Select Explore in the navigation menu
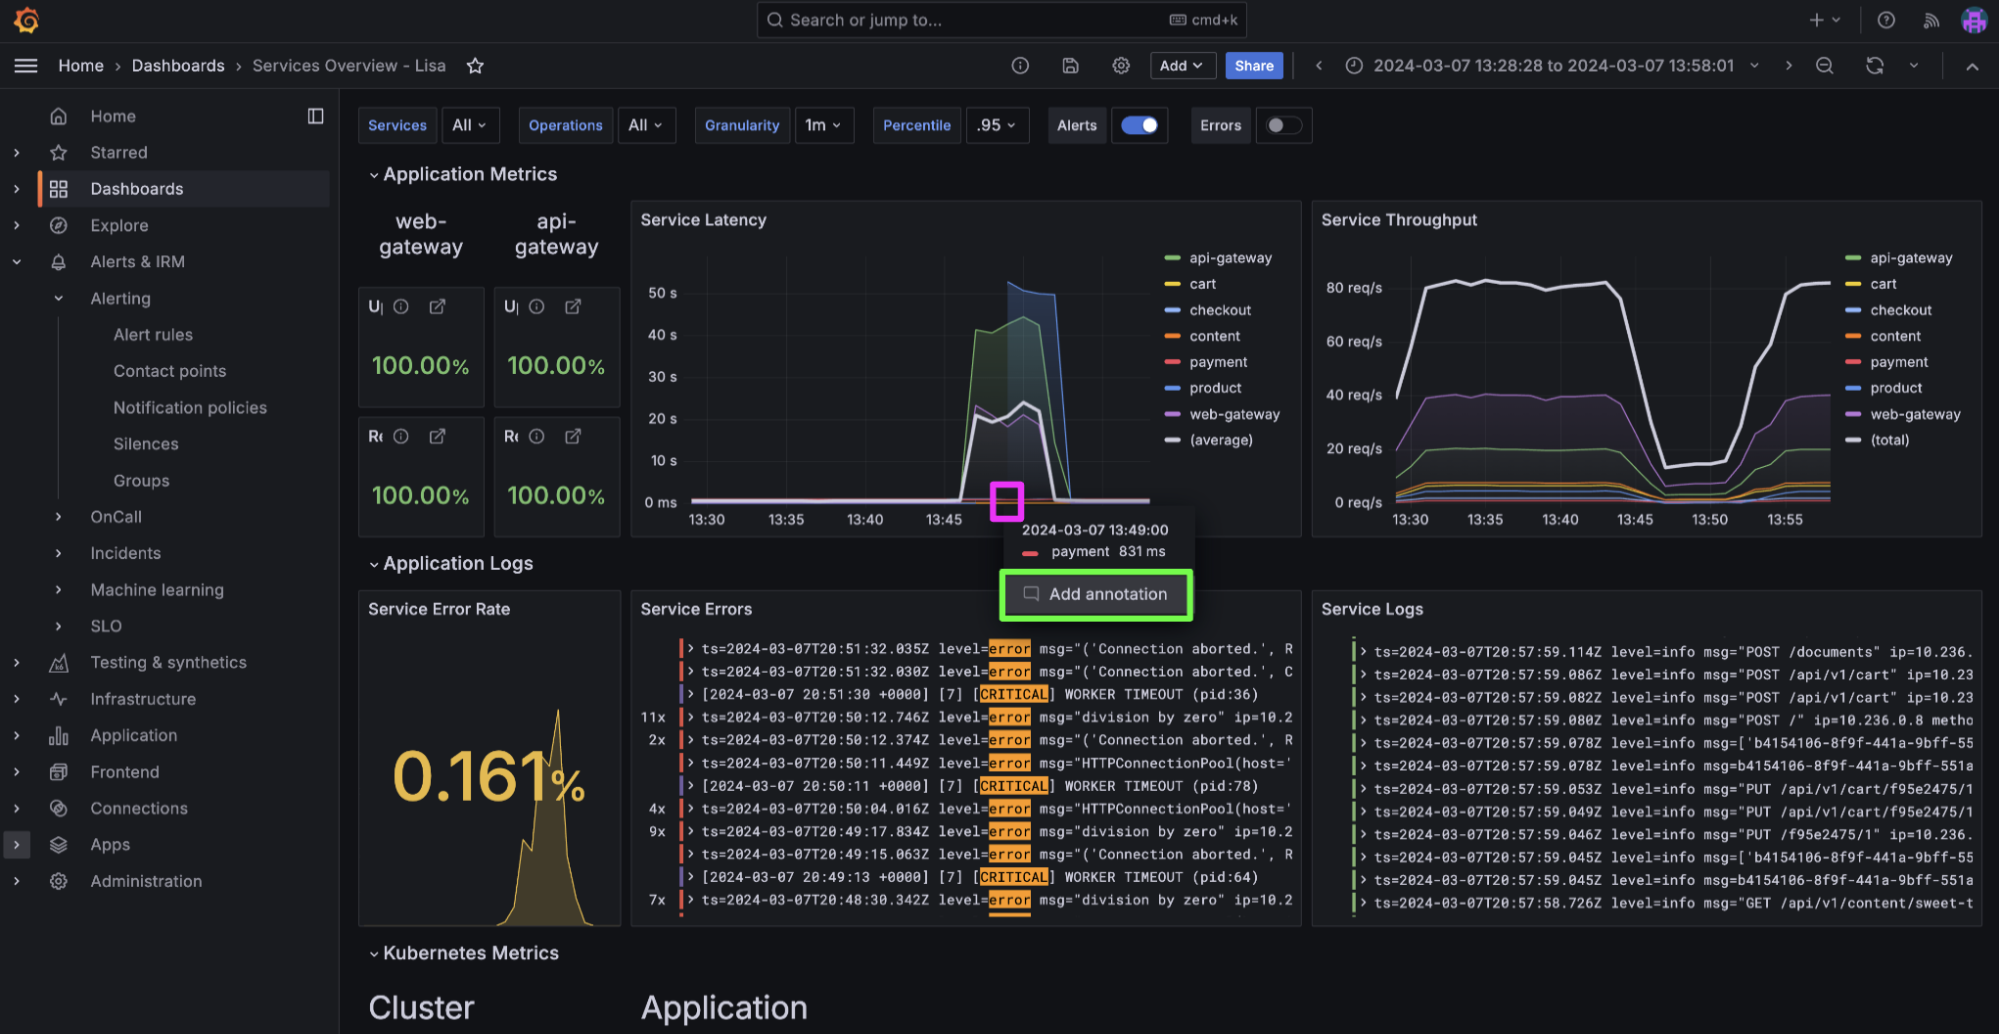 click(119, 226)
